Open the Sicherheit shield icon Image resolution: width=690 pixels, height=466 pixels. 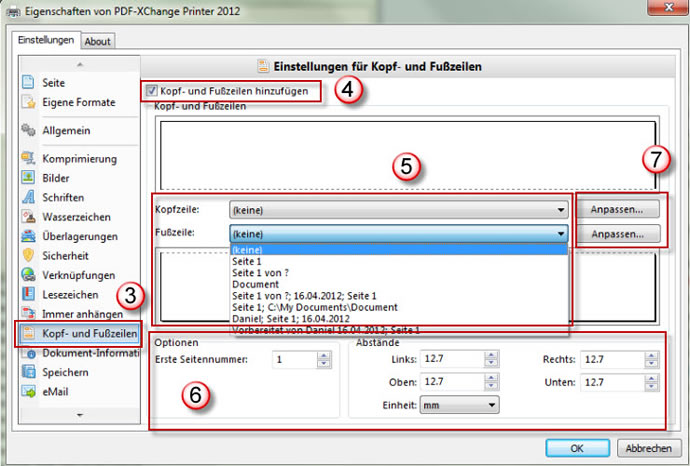28,256
